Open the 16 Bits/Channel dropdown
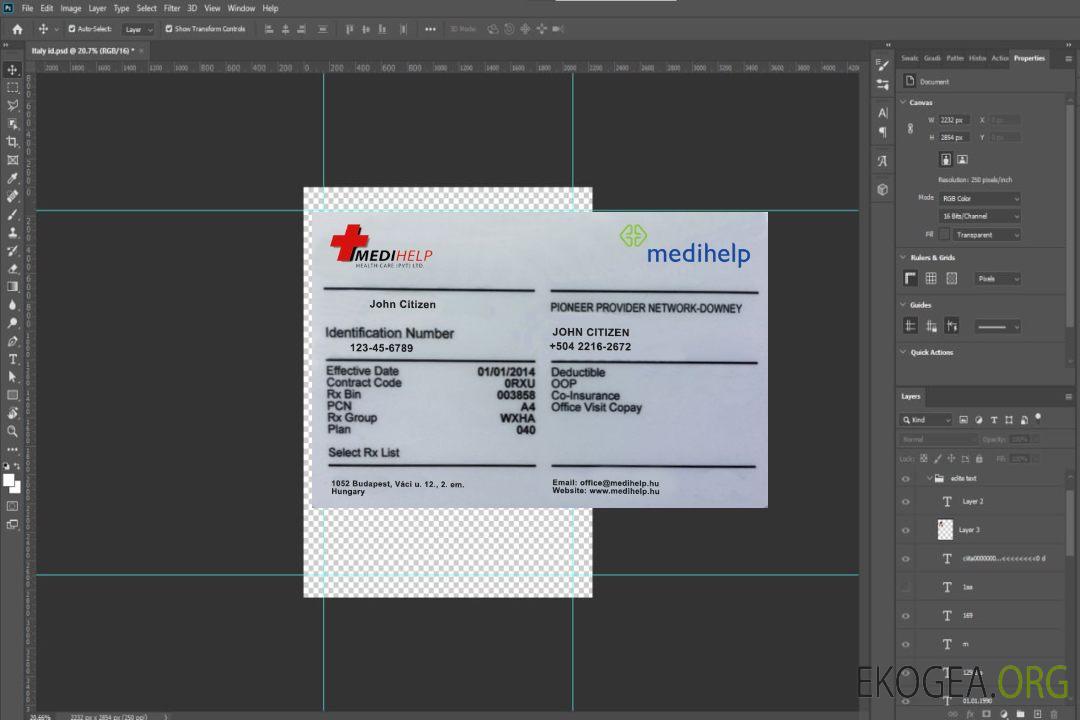The width and height of the screenshot is (1080, 720). tap(979, 216)
